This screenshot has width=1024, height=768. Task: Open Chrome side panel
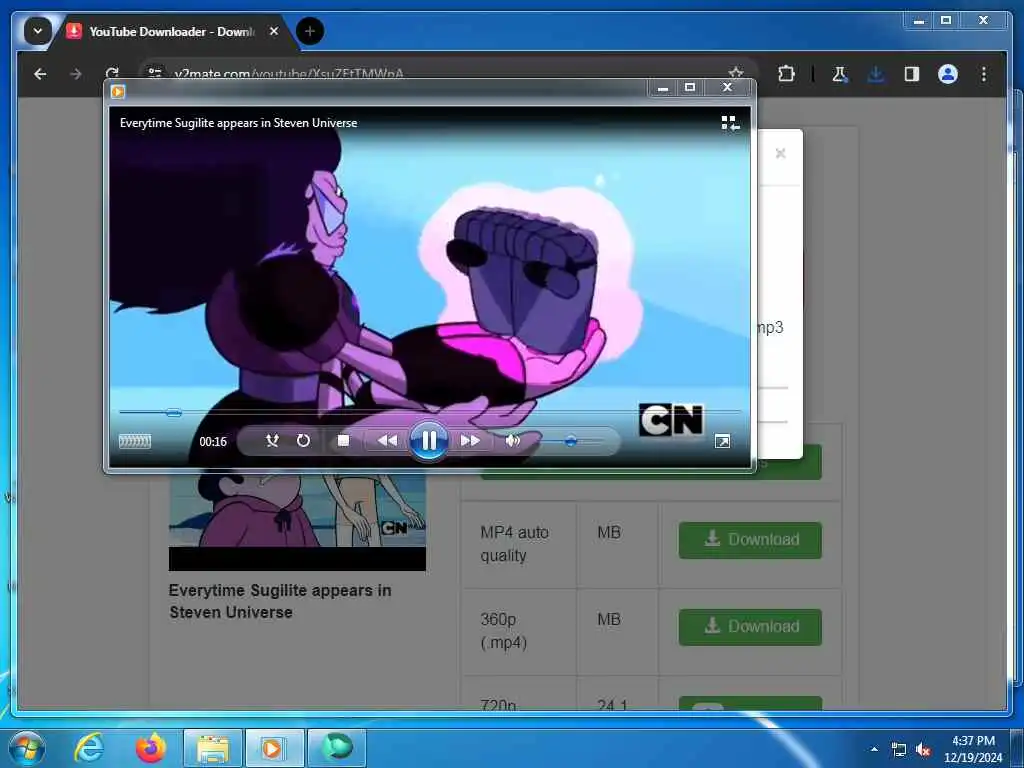point(912,74)
